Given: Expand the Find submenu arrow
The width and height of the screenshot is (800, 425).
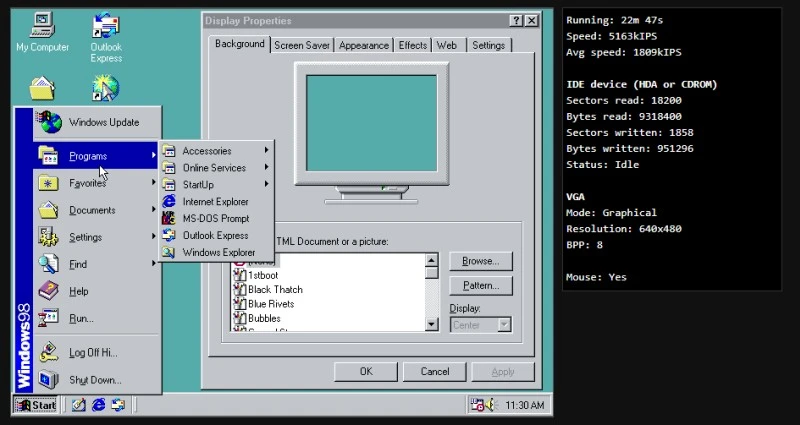Looking at the screenshot, I should click(x=154, y=263).
